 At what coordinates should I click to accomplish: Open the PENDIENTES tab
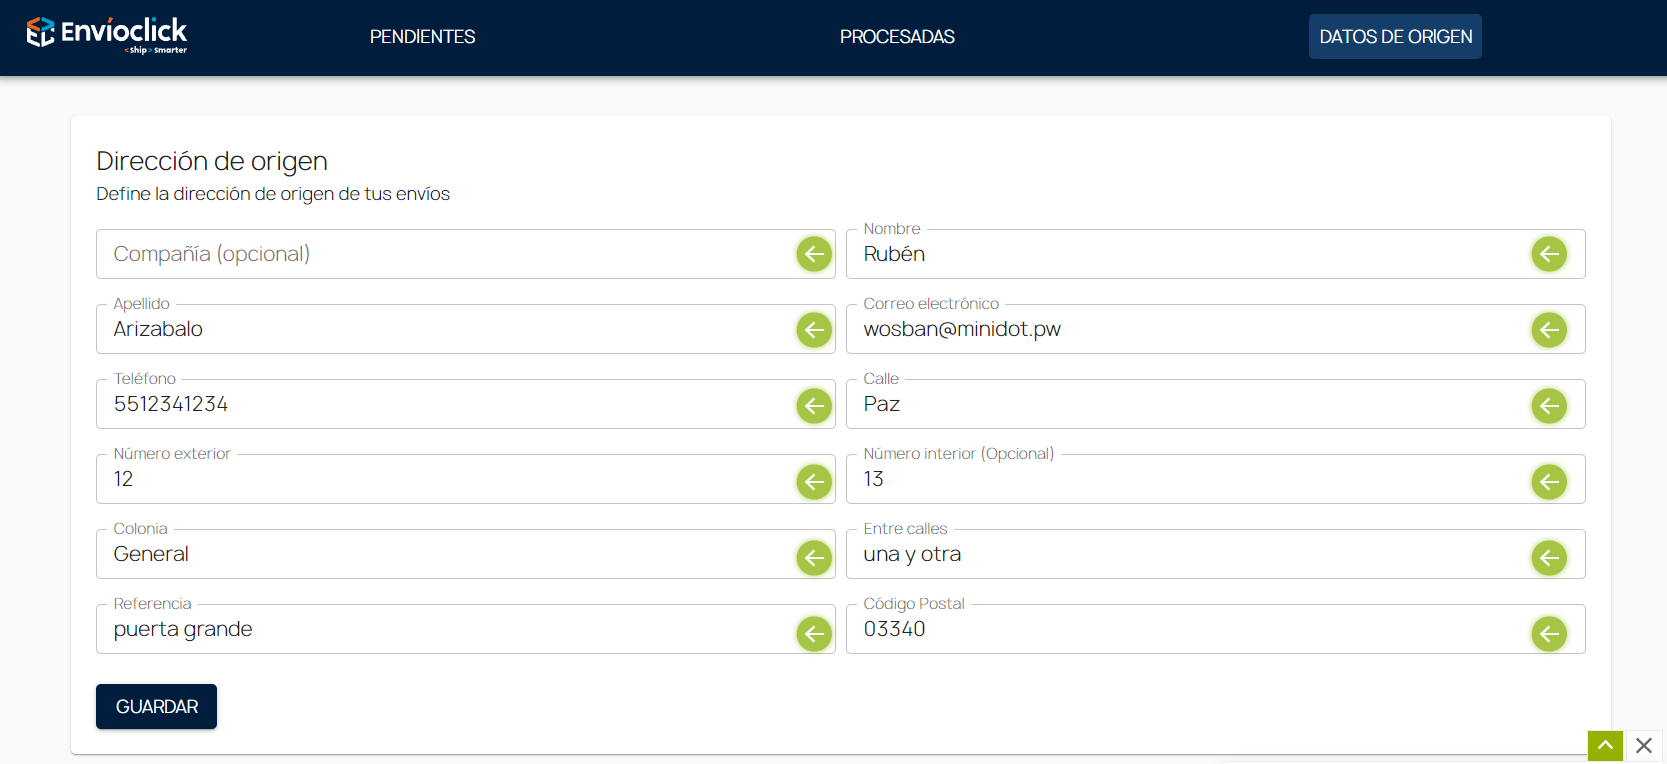pos(422,37)
